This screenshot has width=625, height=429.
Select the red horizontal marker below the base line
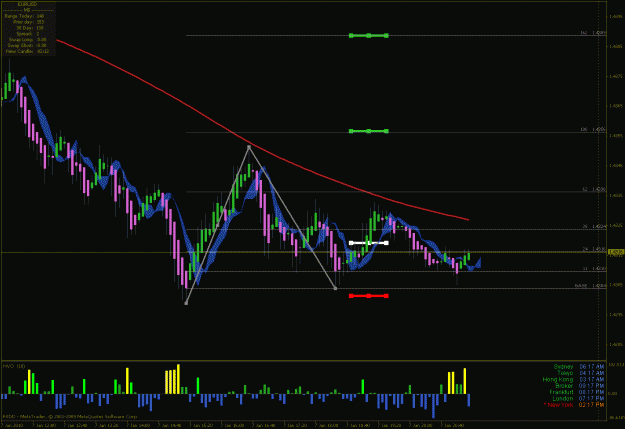369,296
